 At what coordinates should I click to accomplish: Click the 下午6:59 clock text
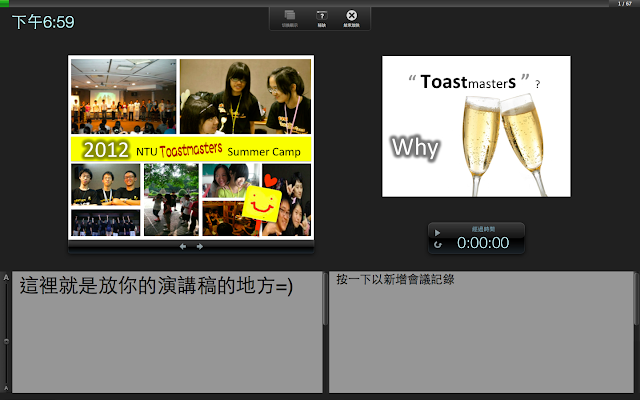click(x=43, y=22)
